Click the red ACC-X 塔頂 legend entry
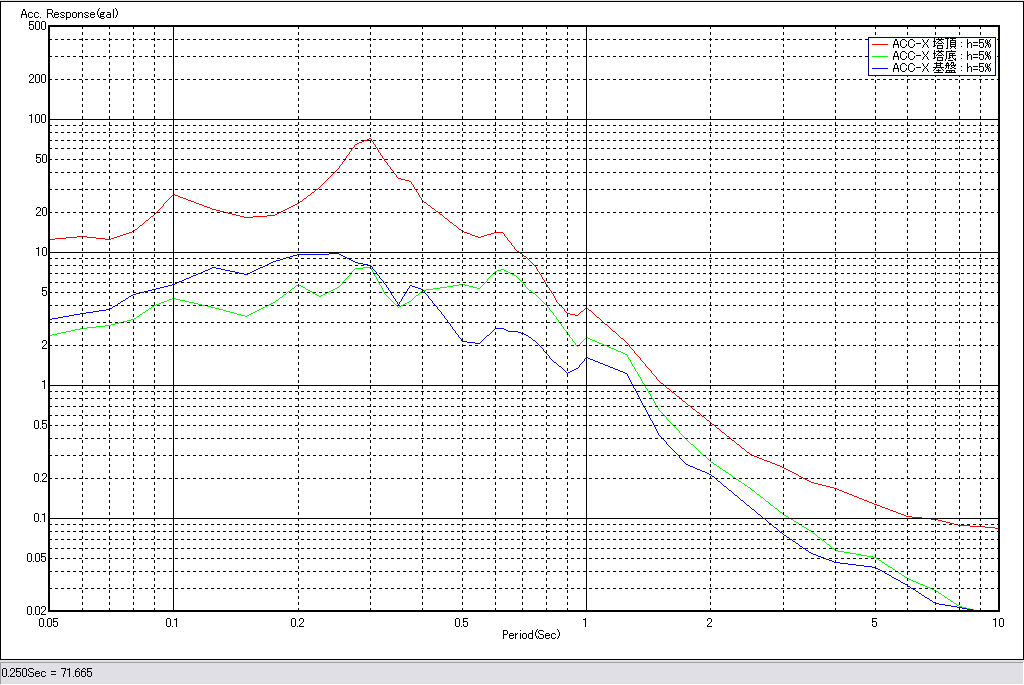Viewport: 1024px width, 685px height. coord(941,44)
